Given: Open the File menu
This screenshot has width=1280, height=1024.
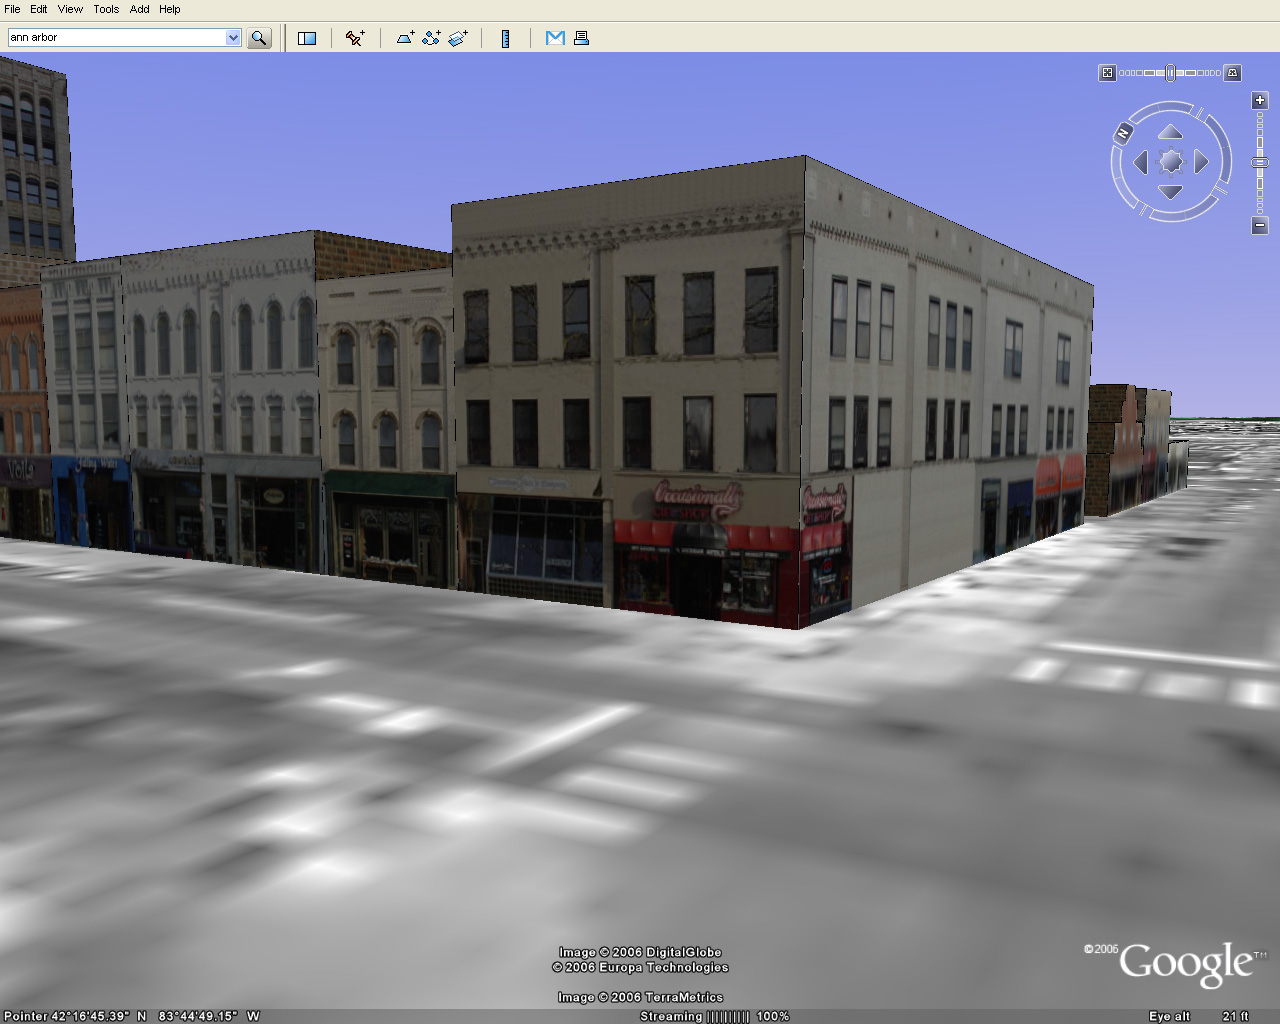Looking at the screenshot, I should [12, 9].
